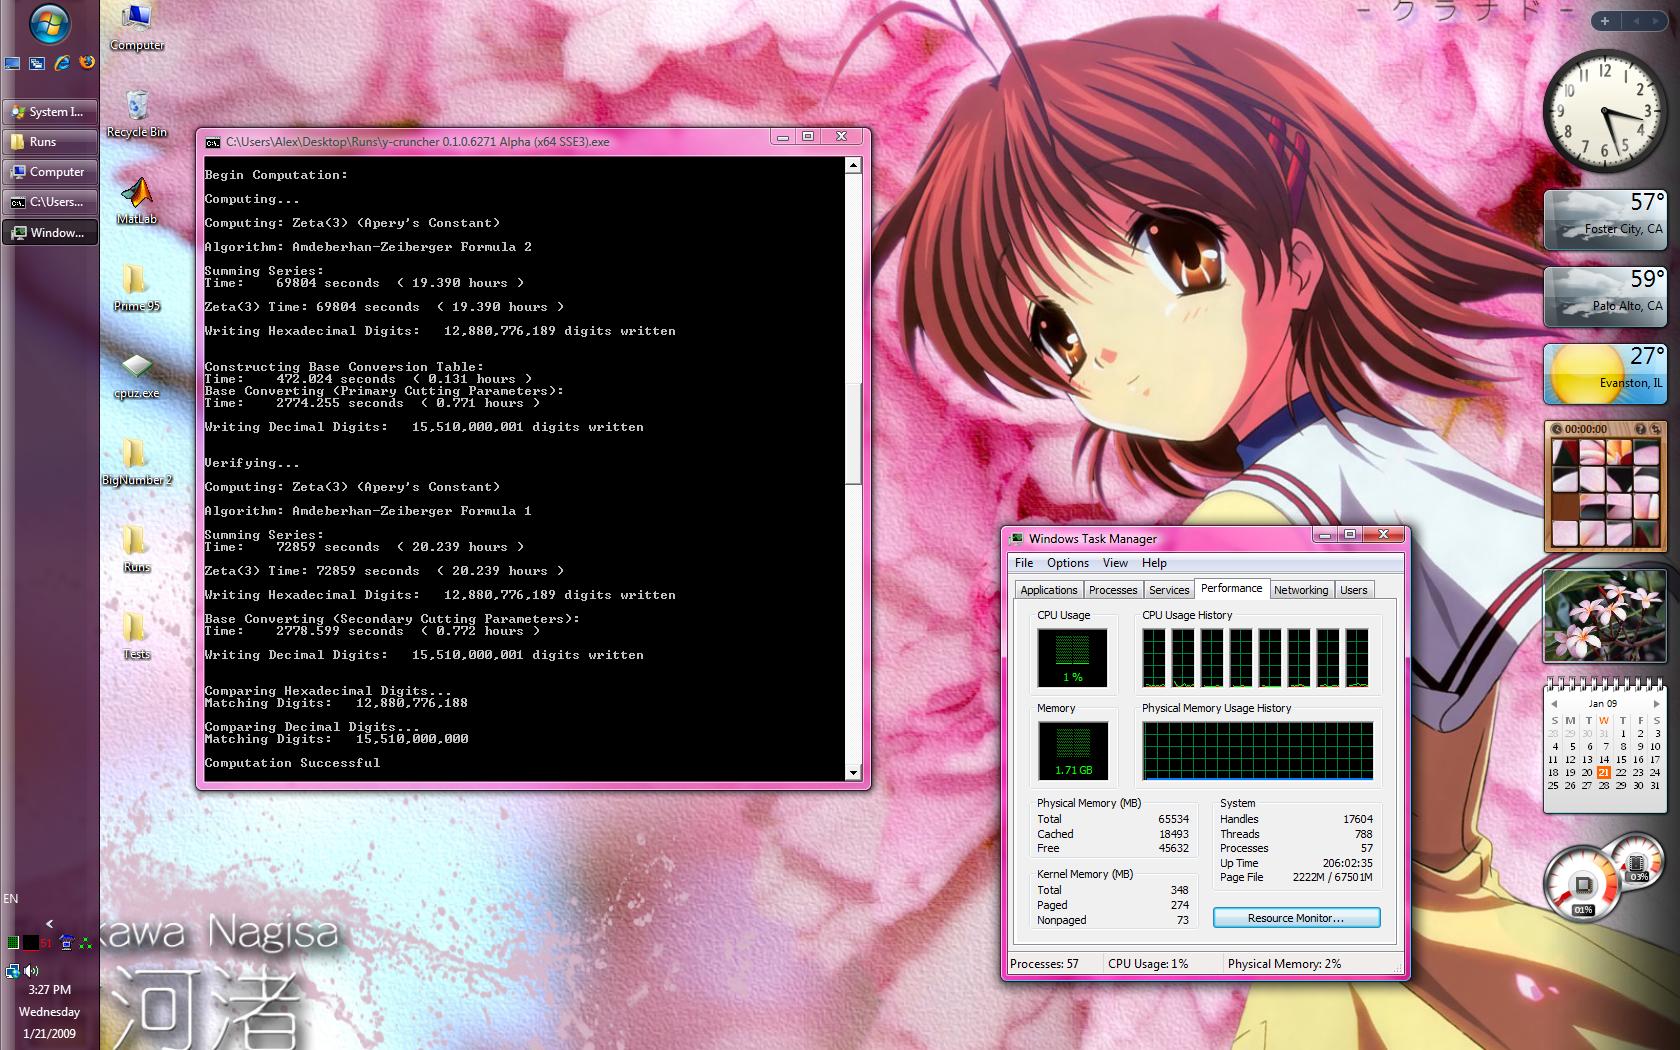This screenshot has height=1050, width=1680.
Task: Launch Internet Explorer from Quick Launch
Action: [x=62, y=63]
